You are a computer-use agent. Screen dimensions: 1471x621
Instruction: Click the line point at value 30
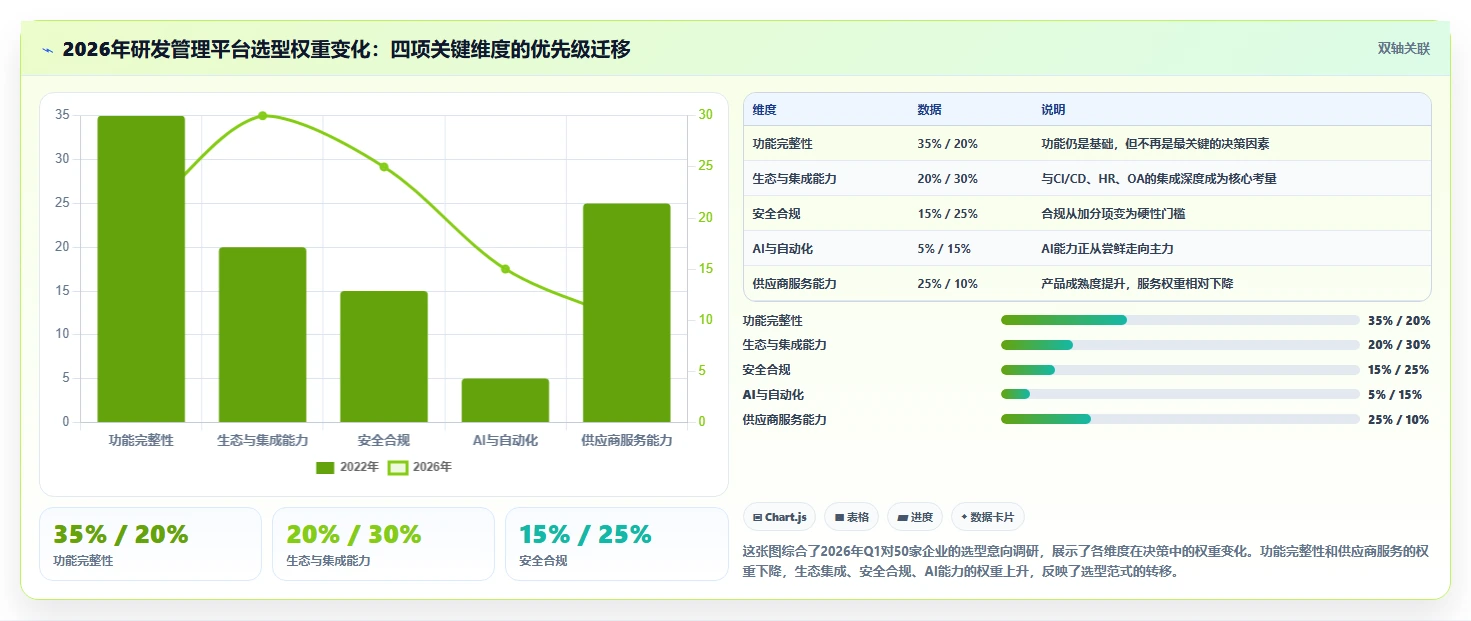[x=263, y=116]
